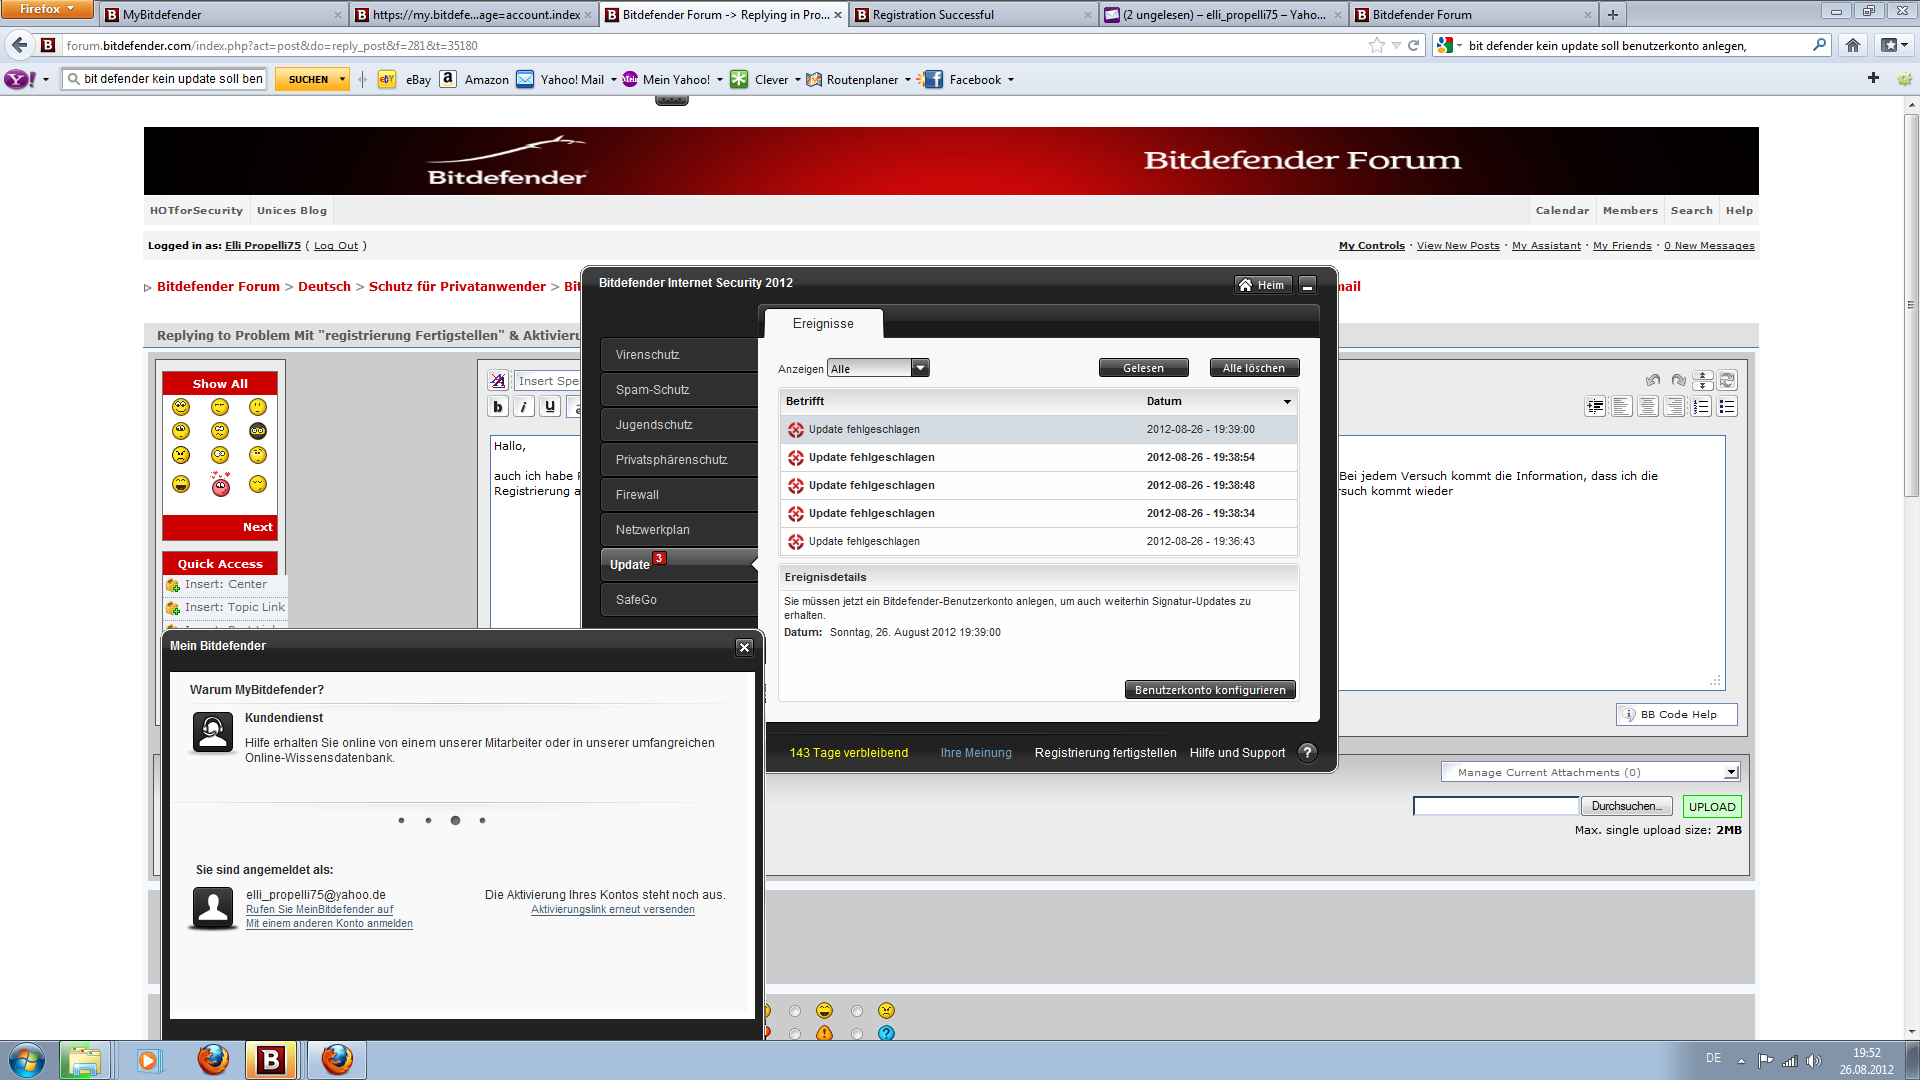Click Facebook icon in Yahoo toolbar
The image size is (1920, 1080).
pos(933,79)
